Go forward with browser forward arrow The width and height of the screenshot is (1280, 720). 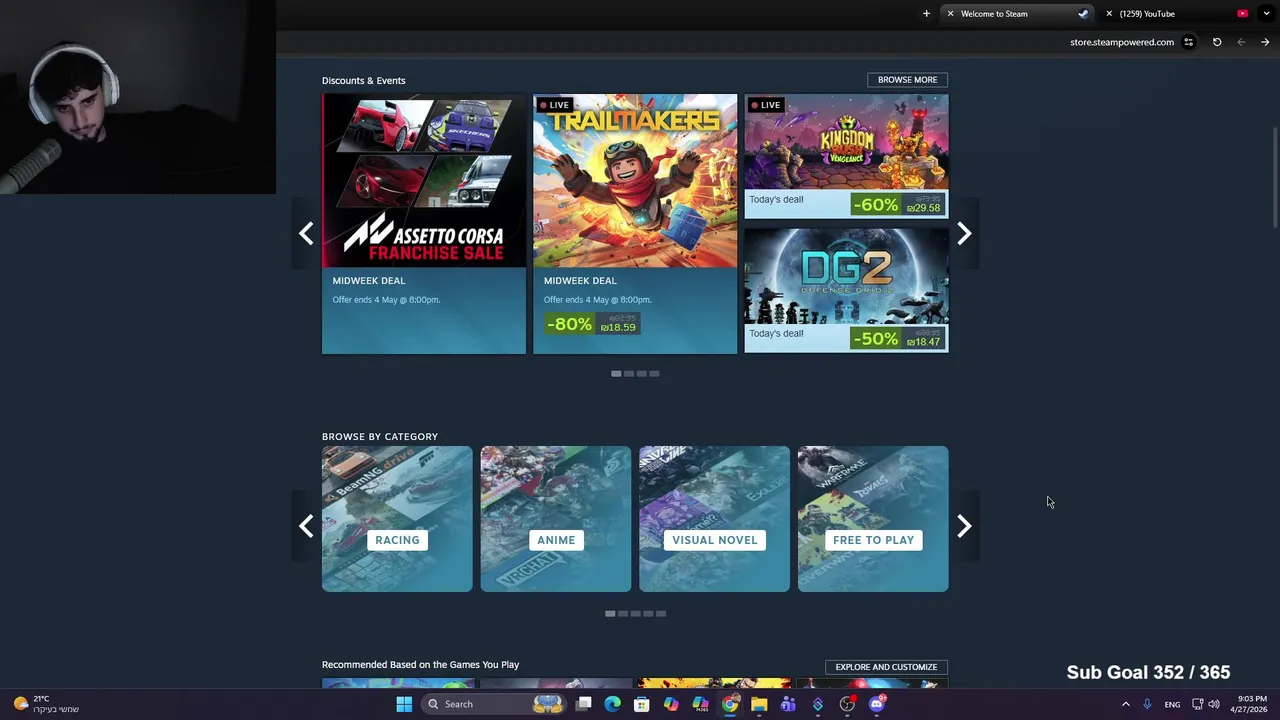coord(1265,42)
